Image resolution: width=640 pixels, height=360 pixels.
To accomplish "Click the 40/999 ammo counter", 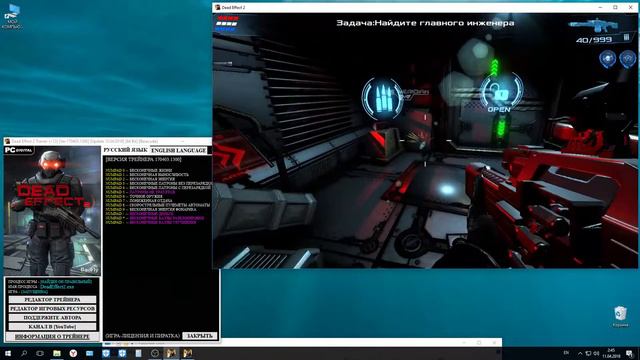I will pyautogui.click(x=594, y=40).
